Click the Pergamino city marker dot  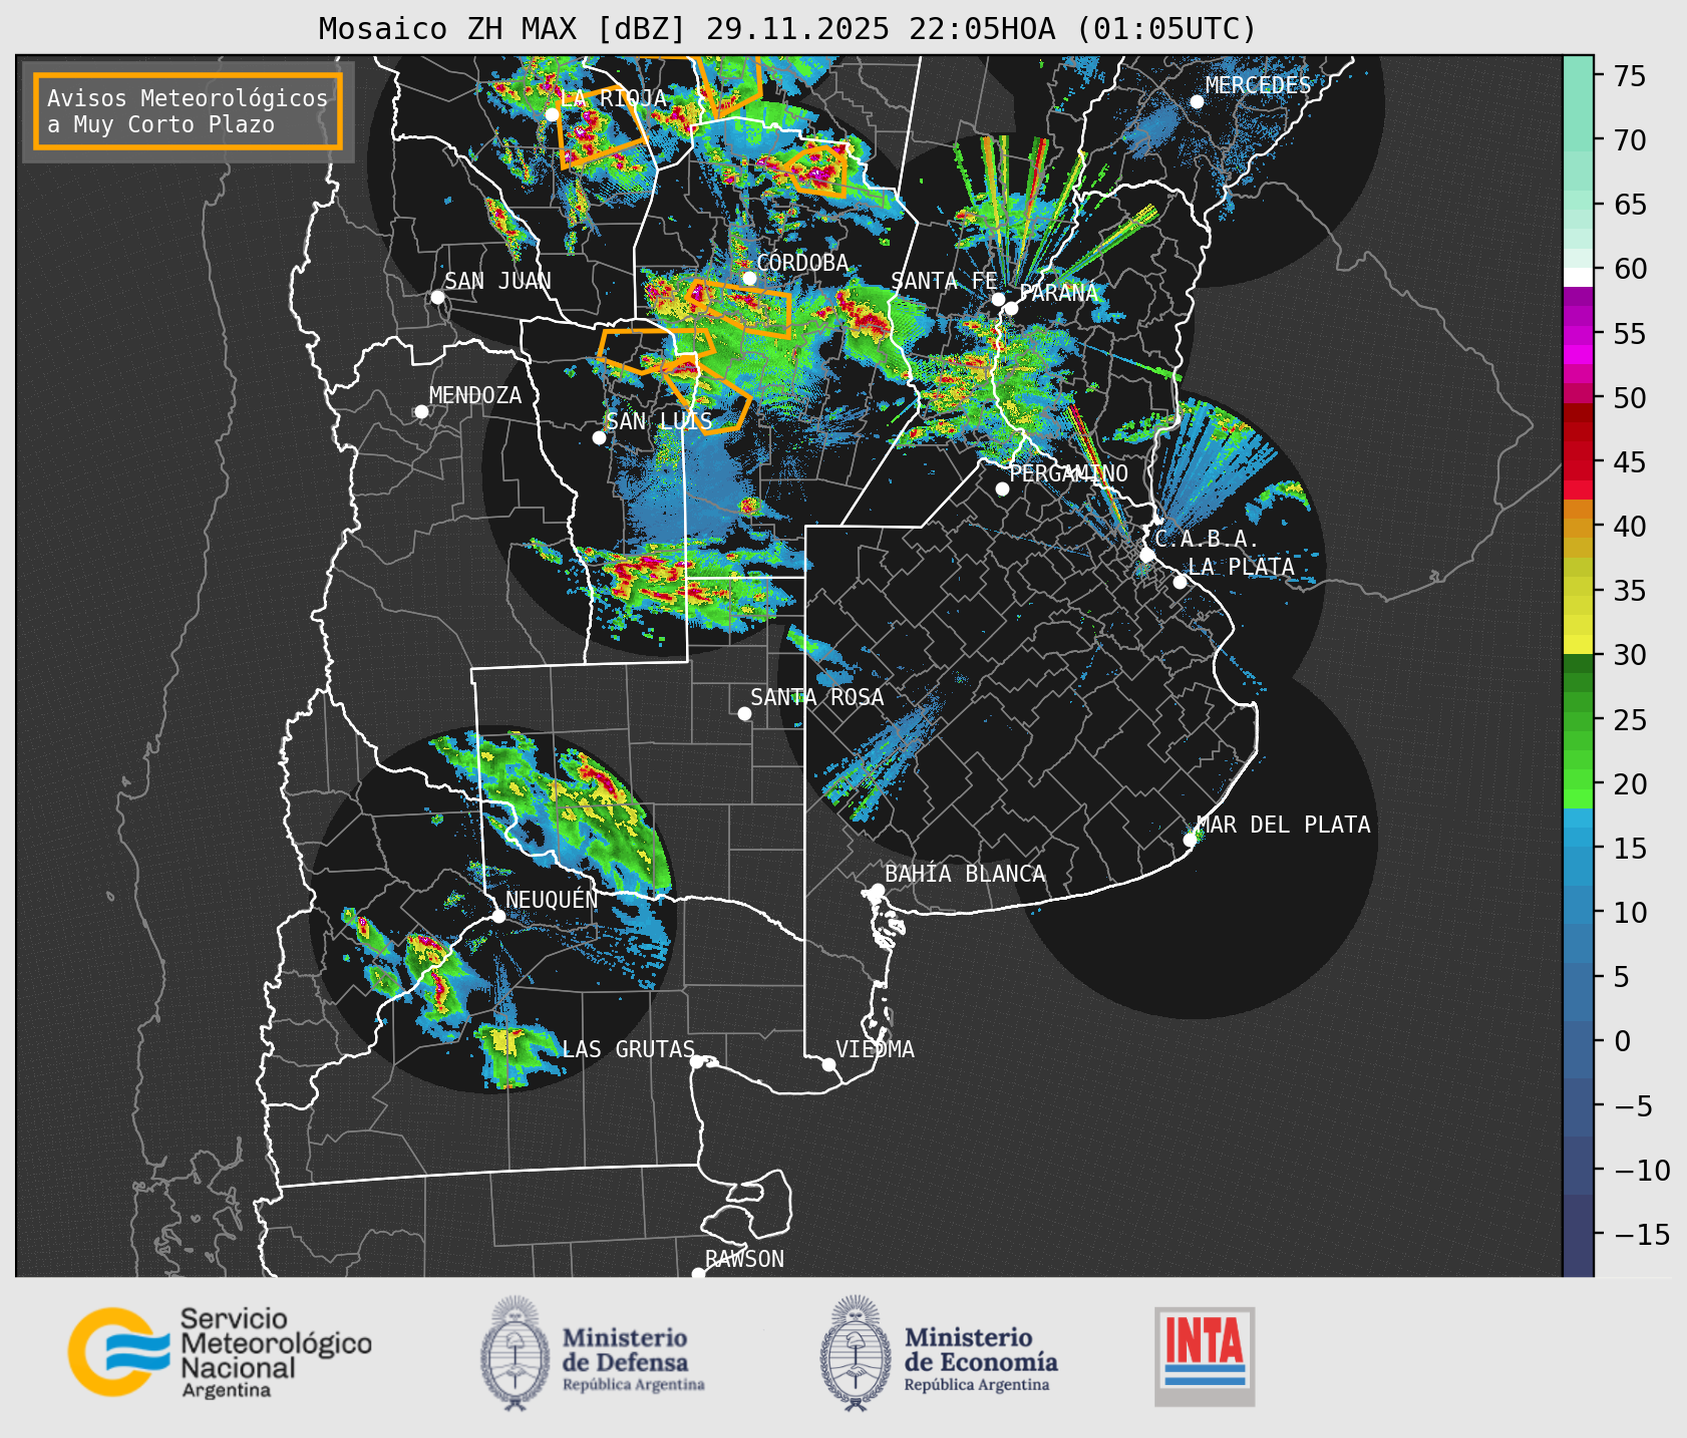click(1002, 489)
